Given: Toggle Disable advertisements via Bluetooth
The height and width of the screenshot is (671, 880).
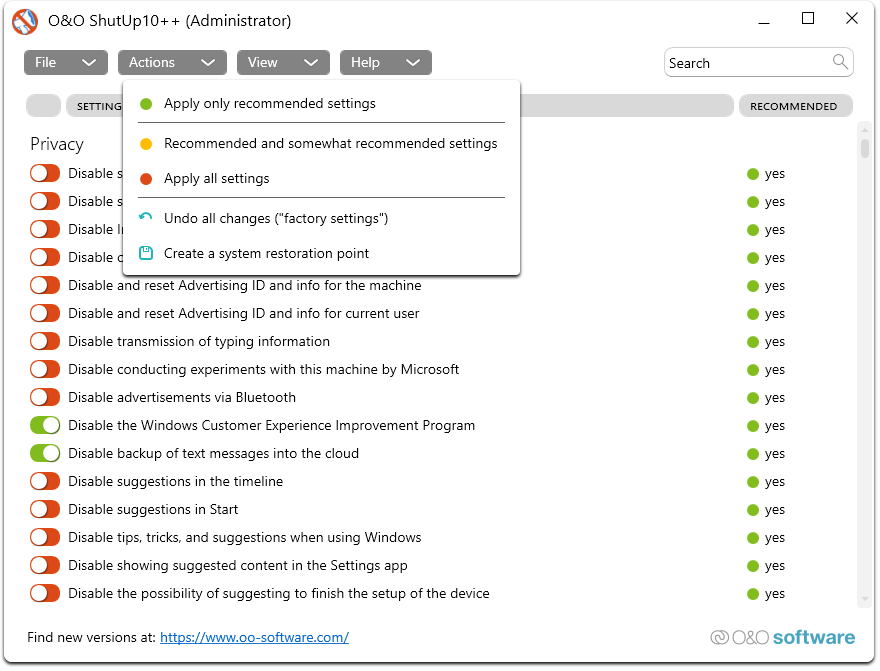Looking at the screenshot, I should [45, 398].
